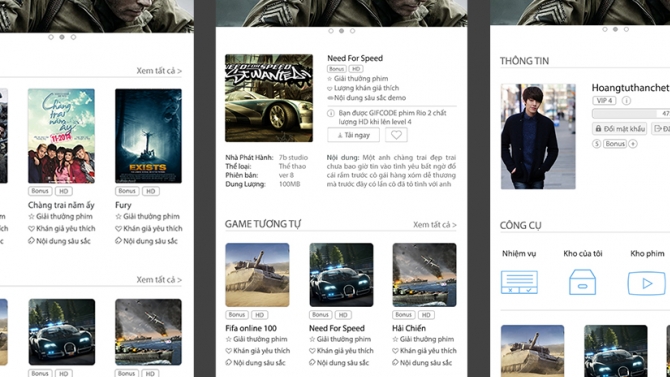Open the naval battle thumbnail on the left screen
The height and width of the screenshot is (377, 670).
pyautogui.click(x=148, y=332)
